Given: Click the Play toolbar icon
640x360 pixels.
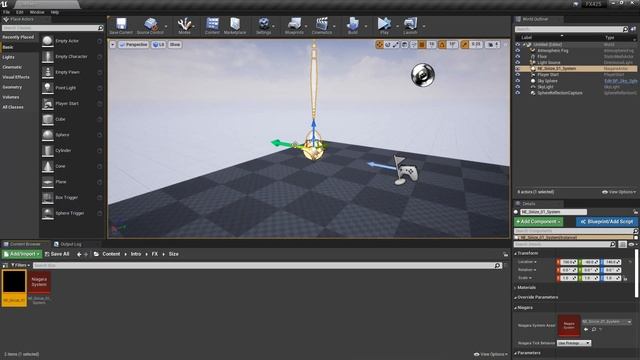Looking at the screenshot, I should (384, 26).
